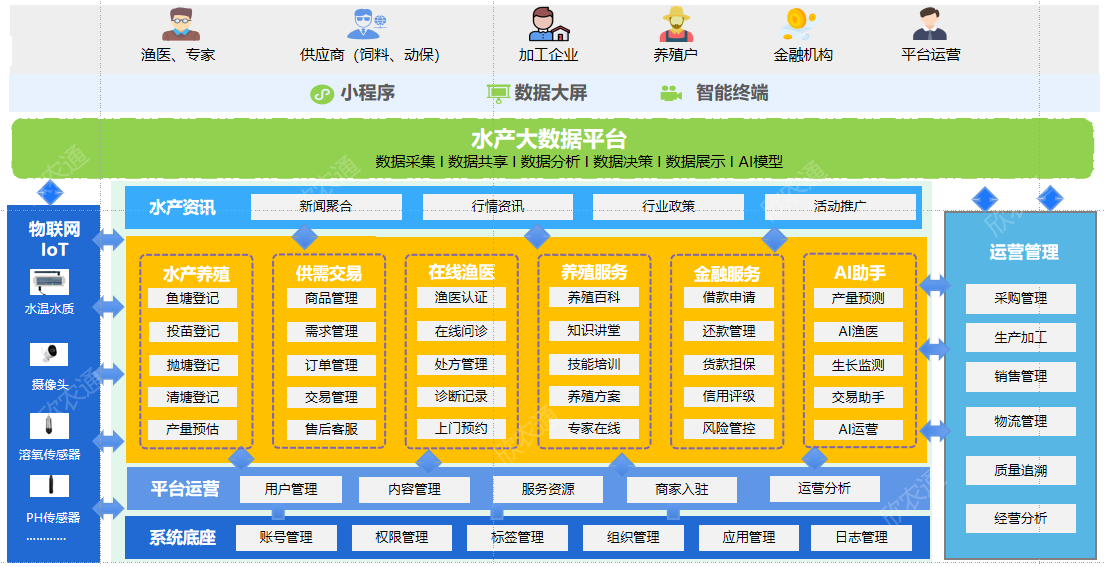
Task: Open 采购管理 in 运营管理 panel
Action: (1020, 299)
